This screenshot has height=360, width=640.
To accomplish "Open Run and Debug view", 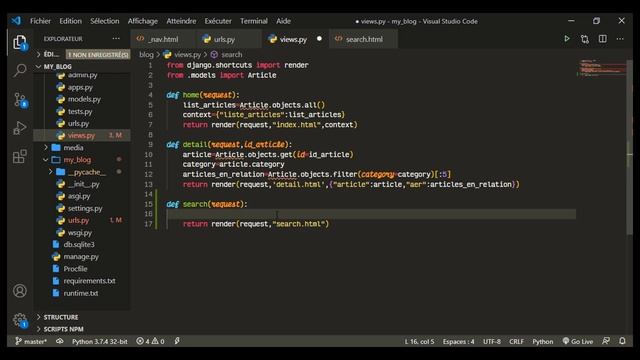I will tap(20, 128).
